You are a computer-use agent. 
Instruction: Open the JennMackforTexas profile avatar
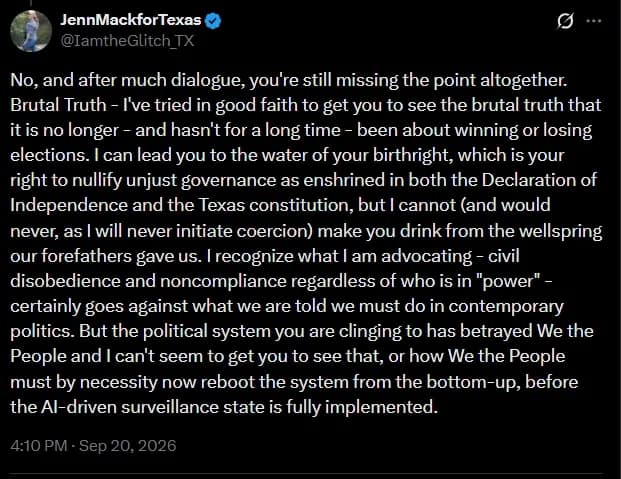tap(30, 31)
